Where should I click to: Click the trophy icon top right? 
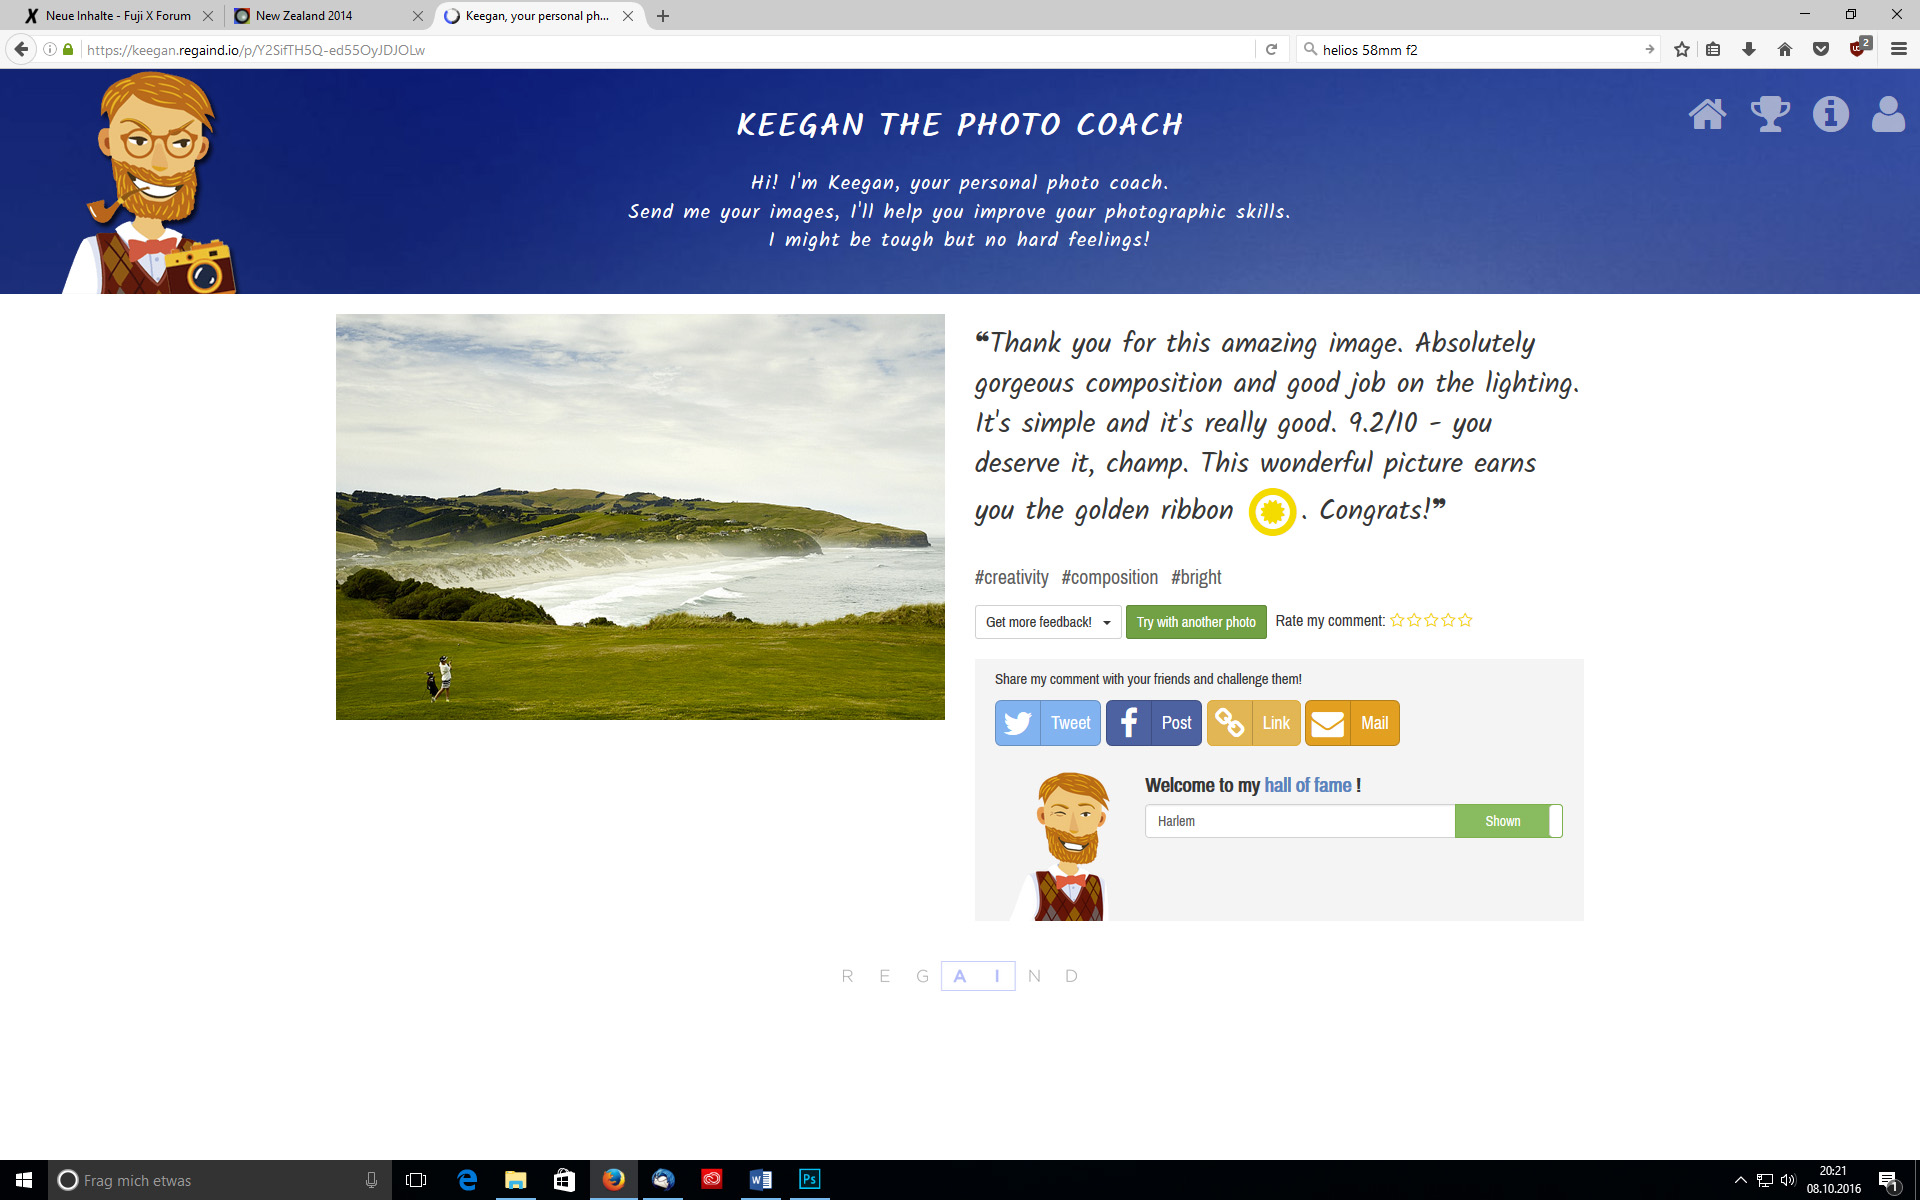1770,114
